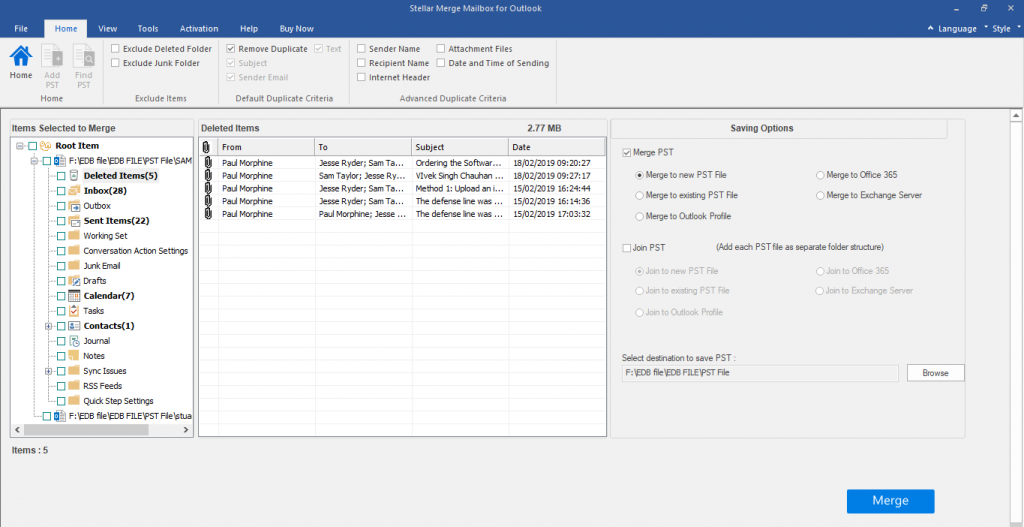The image size is (1024, 527).
Task: Select the Conversation Action Settings folder icon
Action: (74, 251)
